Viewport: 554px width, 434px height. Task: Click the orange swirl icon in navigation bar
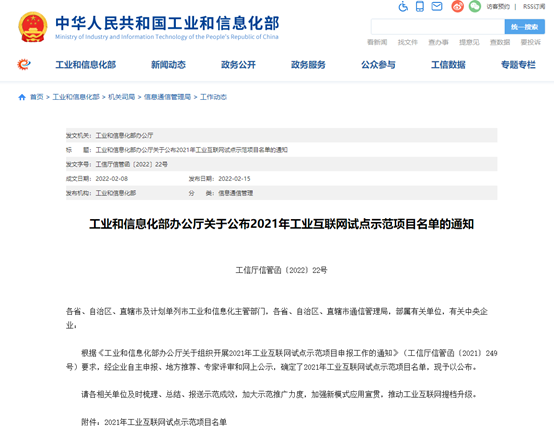click(24, 64)
